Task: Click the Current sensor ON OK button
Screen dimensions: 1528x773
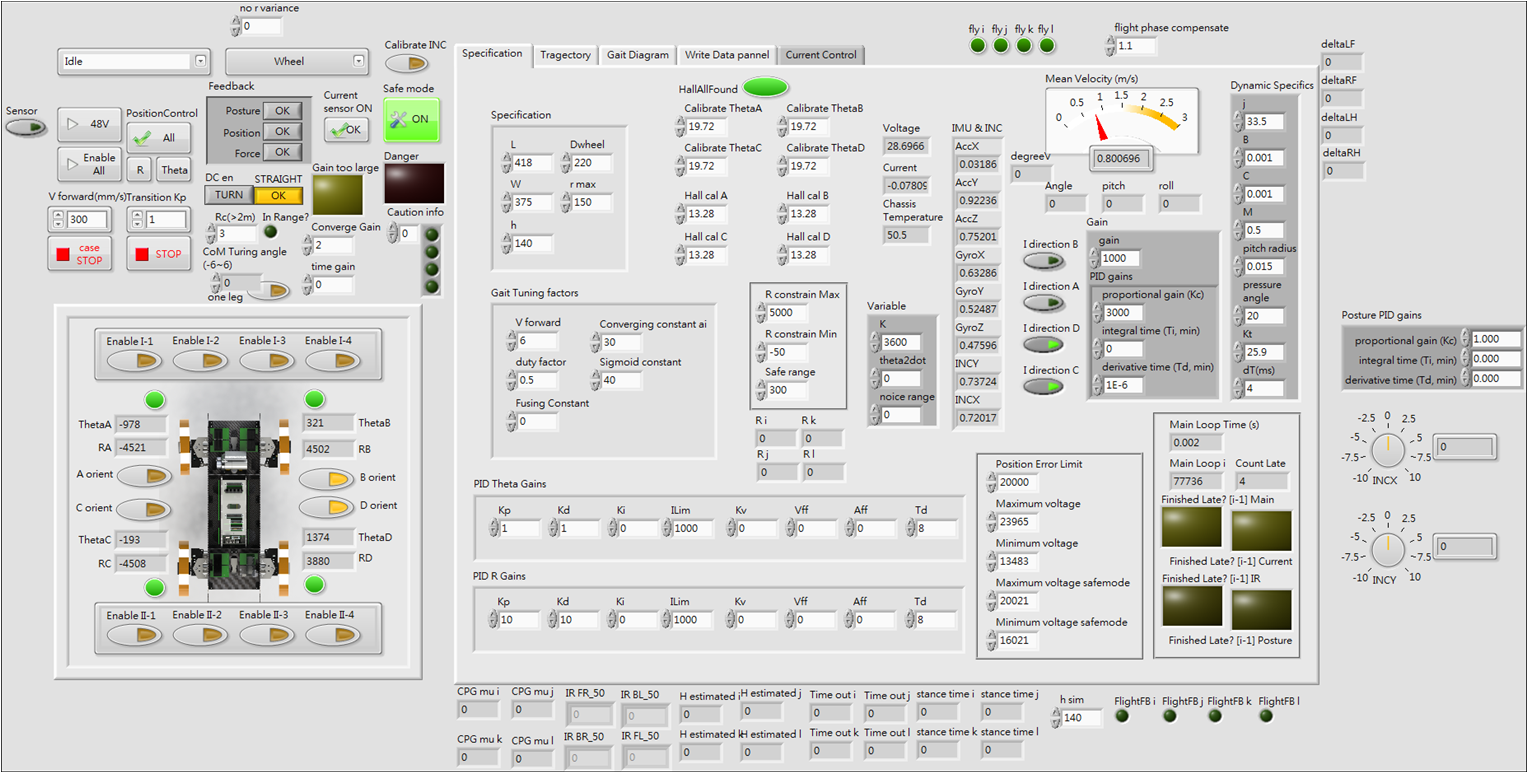Action: pos(347,130)
